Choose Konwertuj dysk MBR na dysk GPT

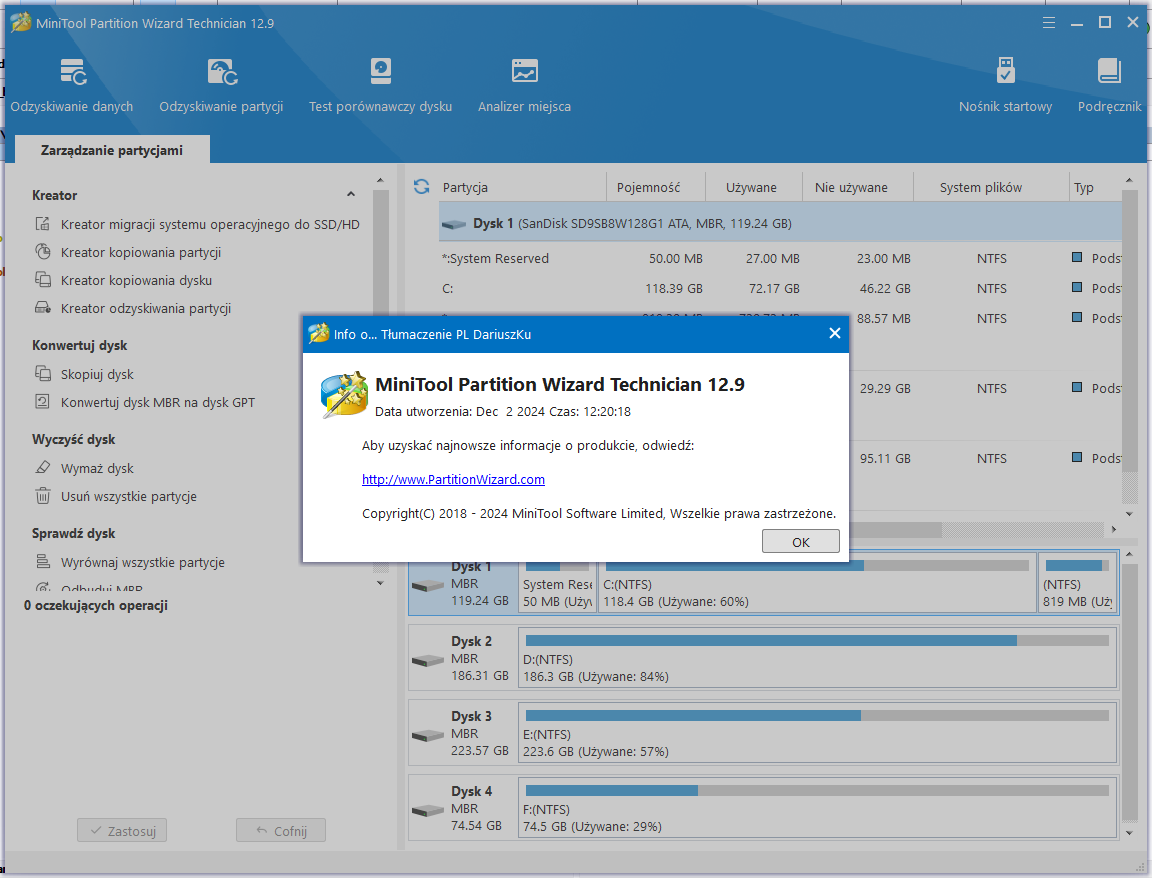(145, 402)
